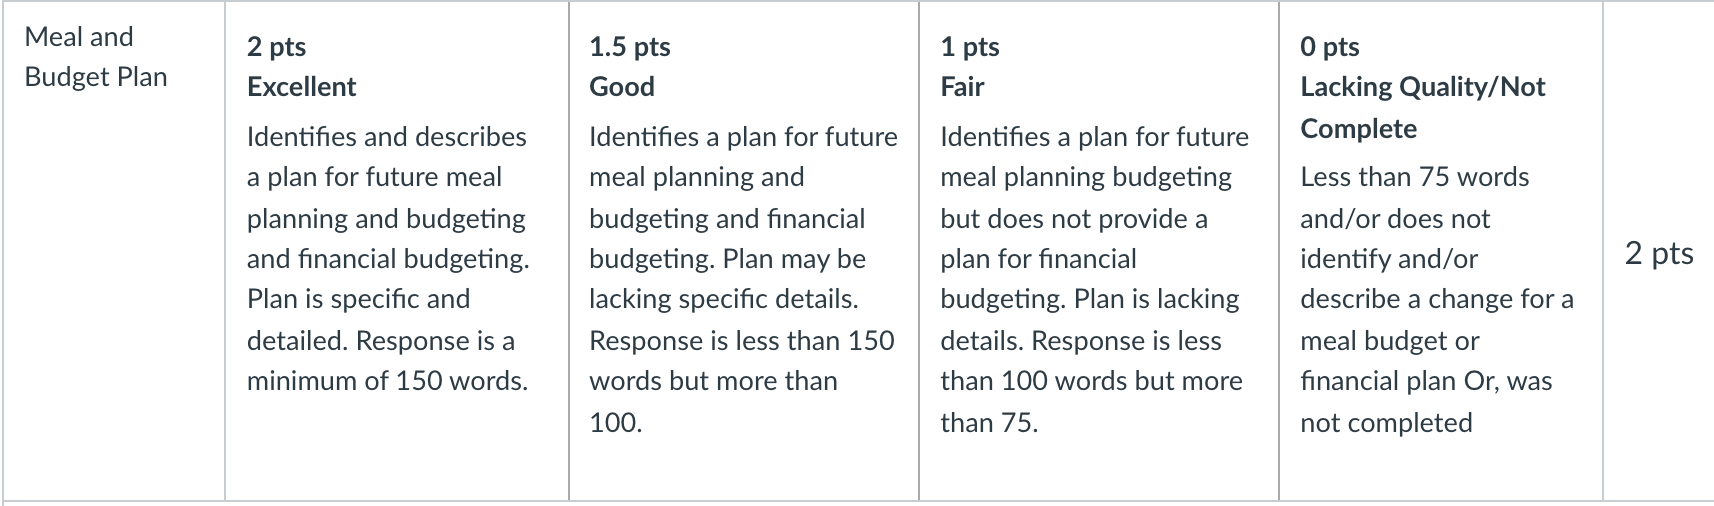Select the 0 pts Lacking Quality/Not Complete rating
The height and width of the screenshot is (506, 1714).
[x=1441, y=250]
